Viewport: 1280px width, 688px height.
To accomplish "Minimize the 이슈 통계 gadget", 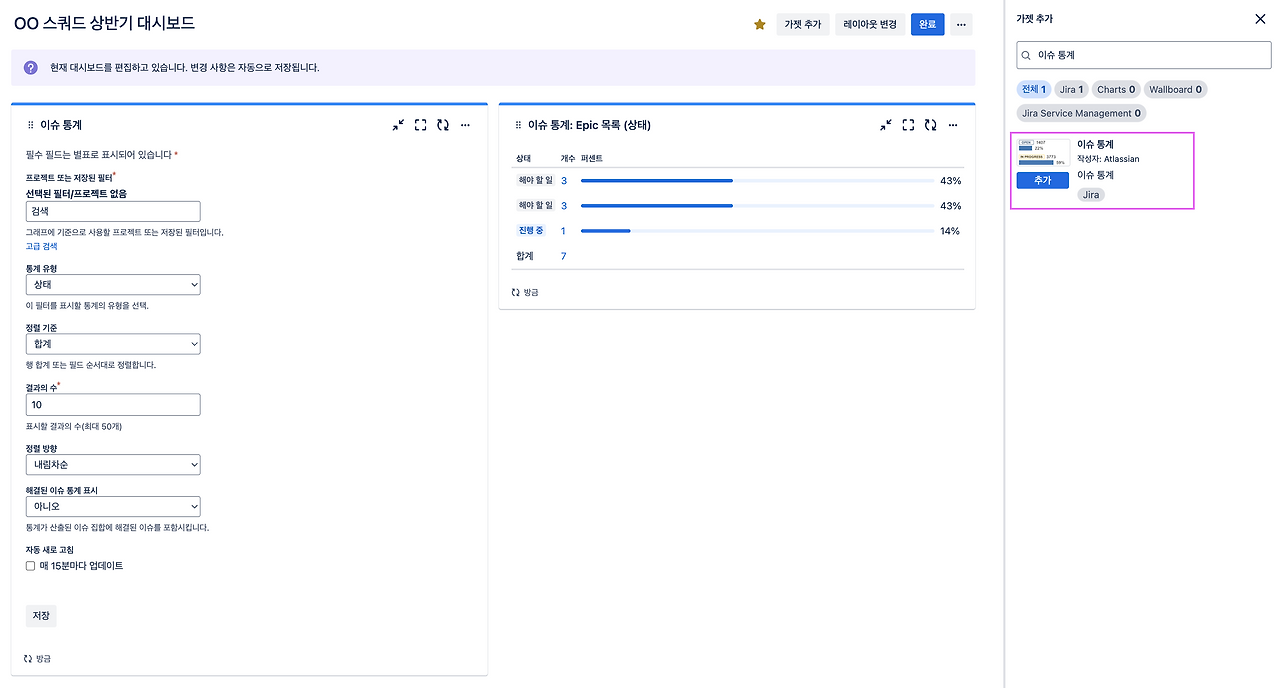I will 399,125.
